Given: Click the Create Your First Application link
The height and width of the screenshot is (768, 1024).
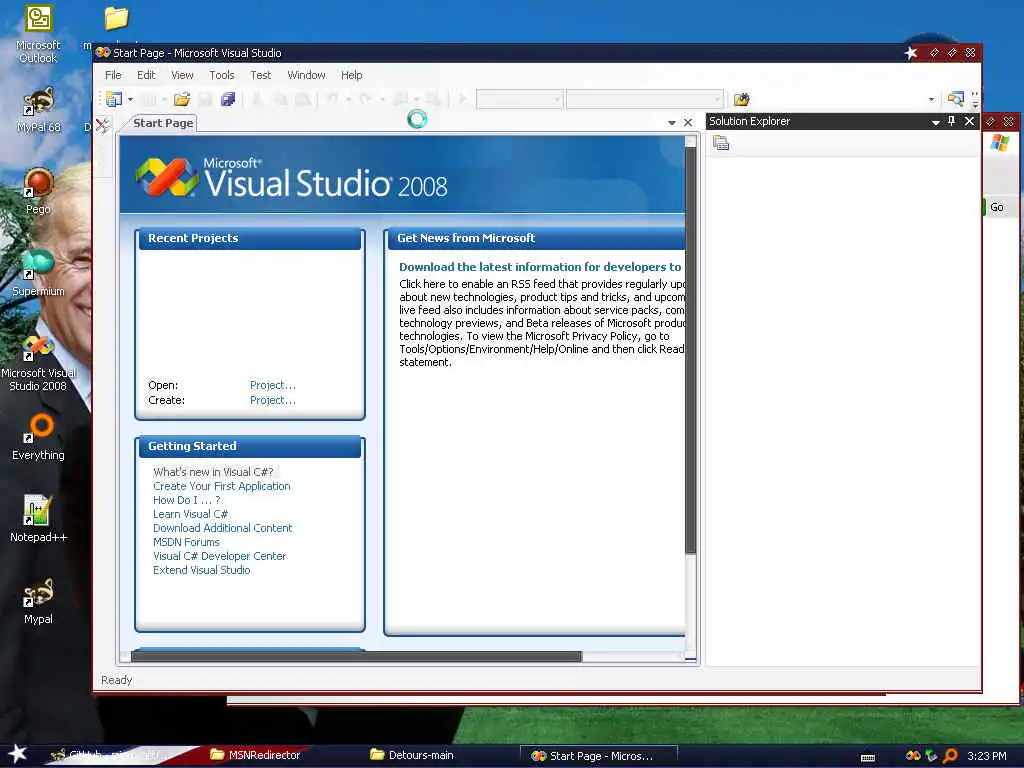Looking at the screenshot, I should (x=222, y=486).
